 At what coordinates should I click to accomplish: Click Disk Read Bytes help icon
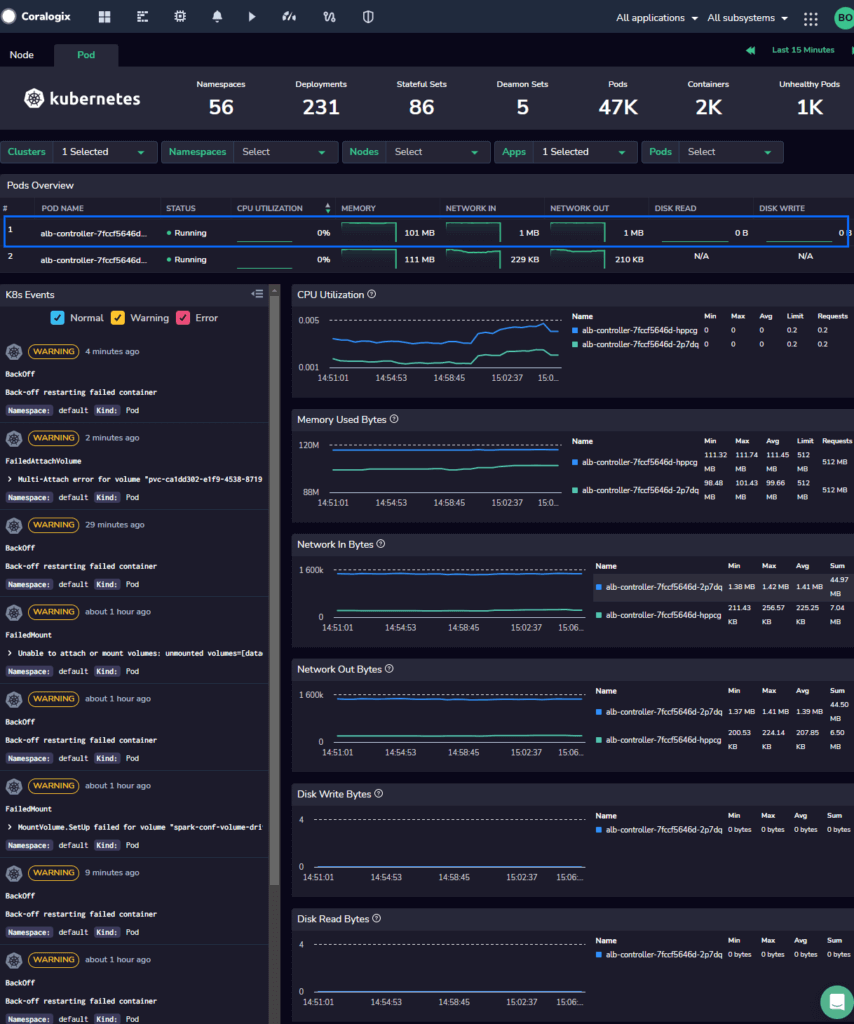pyautogui.click(x=377, y=918)
